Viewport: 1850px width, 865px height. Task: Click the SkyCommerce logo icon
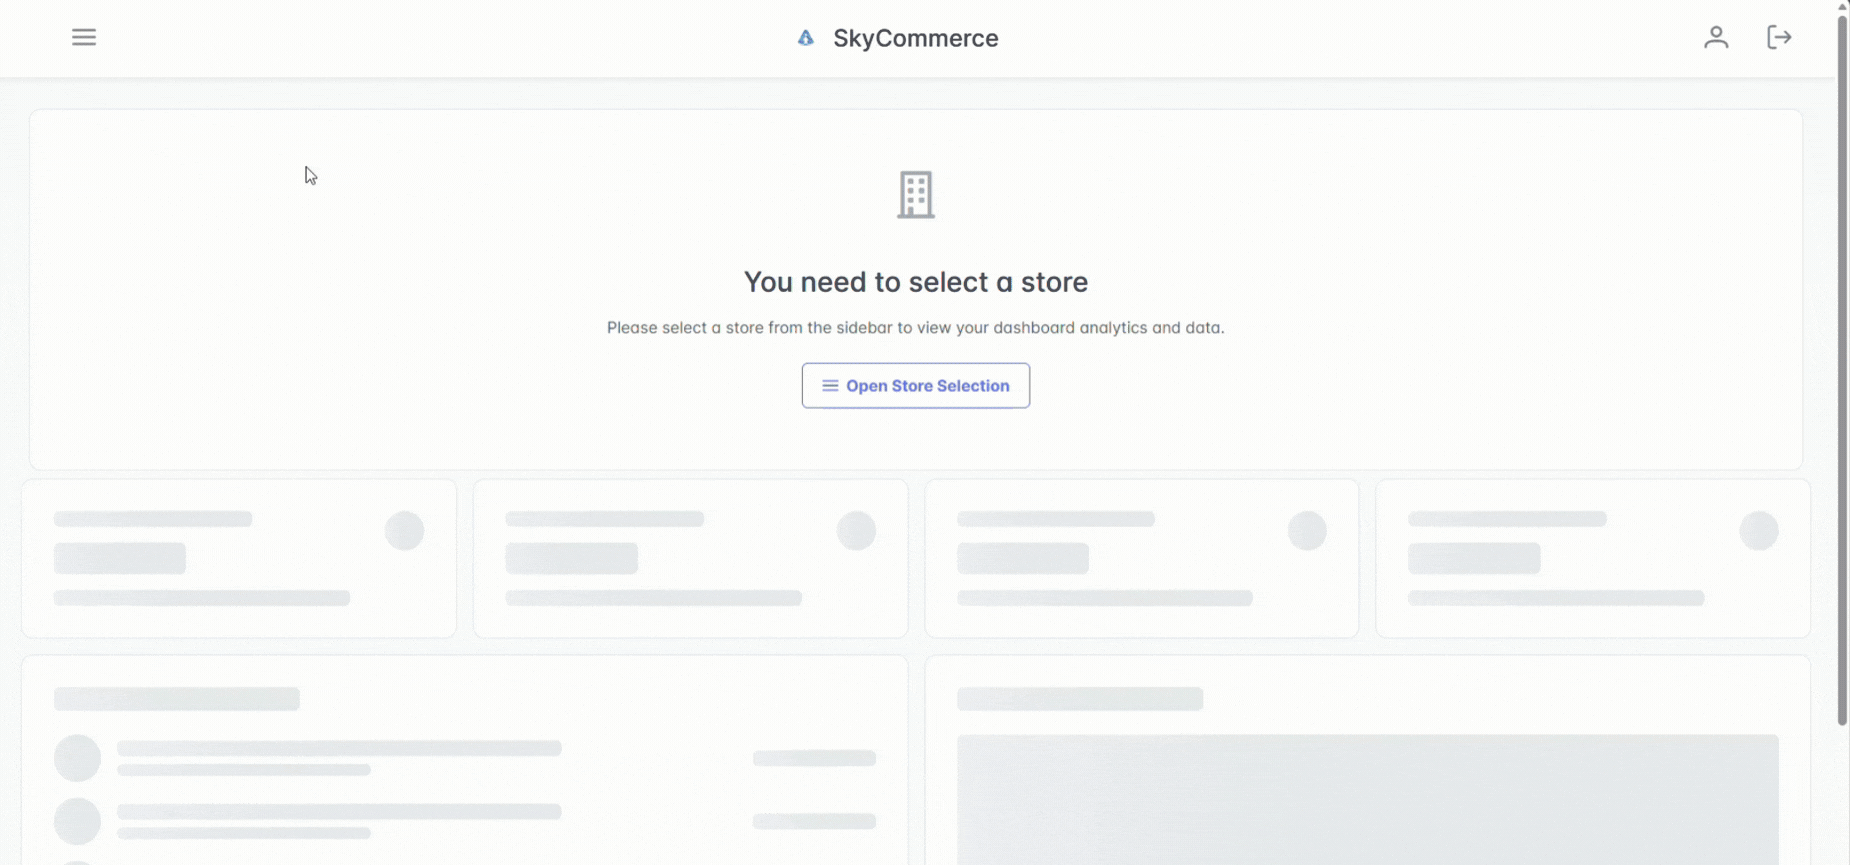(806, 38)
